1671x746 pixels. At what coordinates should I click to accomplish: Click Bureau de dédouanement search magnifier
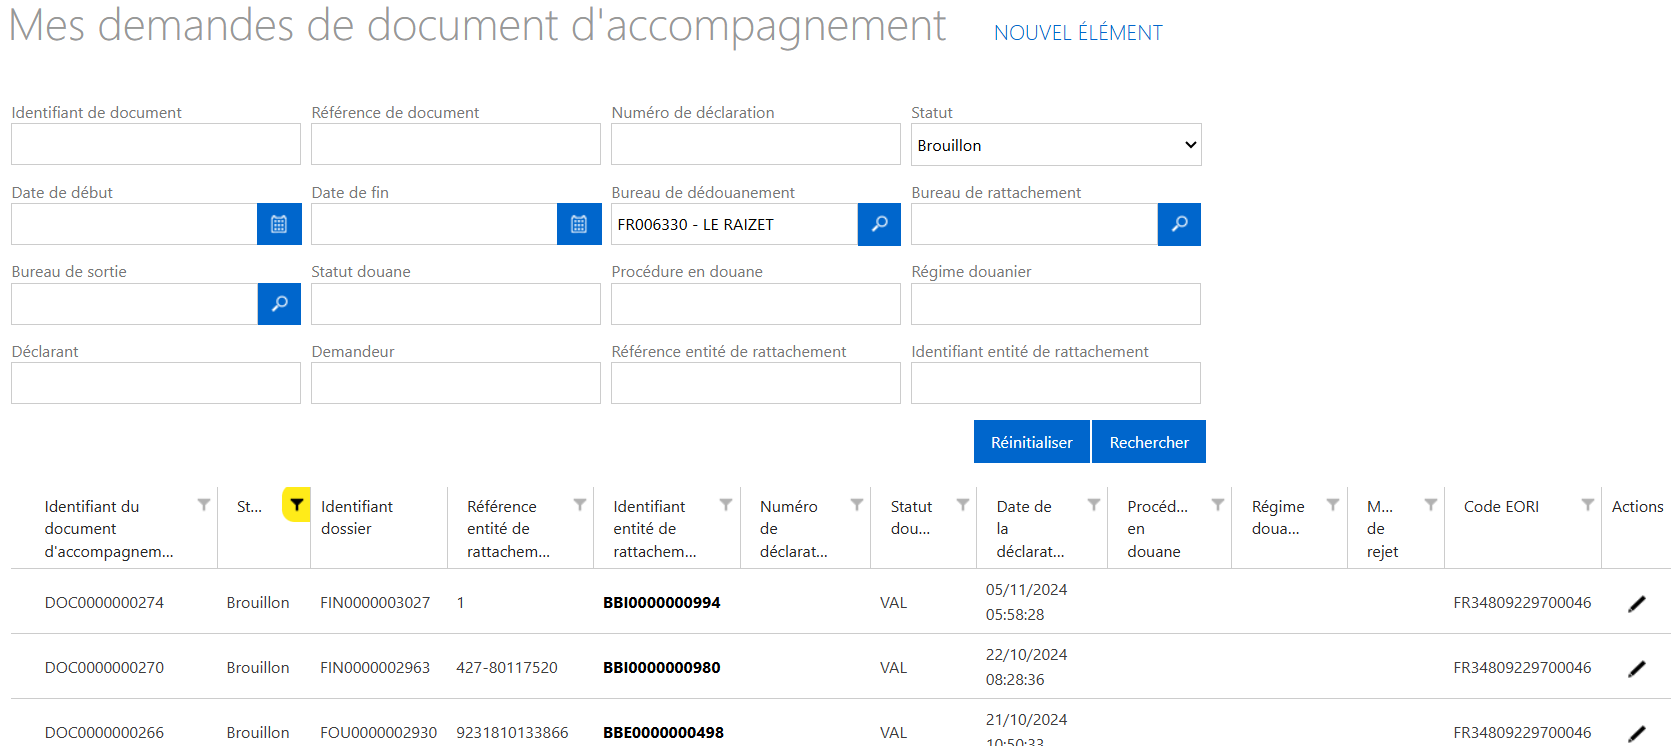pyautogui.click(x=879, y=224)
